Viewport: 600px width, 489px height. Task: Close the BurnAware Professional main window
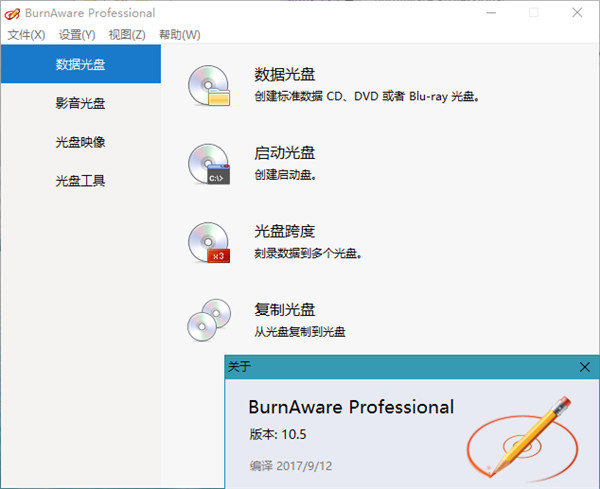click(577, 13)
